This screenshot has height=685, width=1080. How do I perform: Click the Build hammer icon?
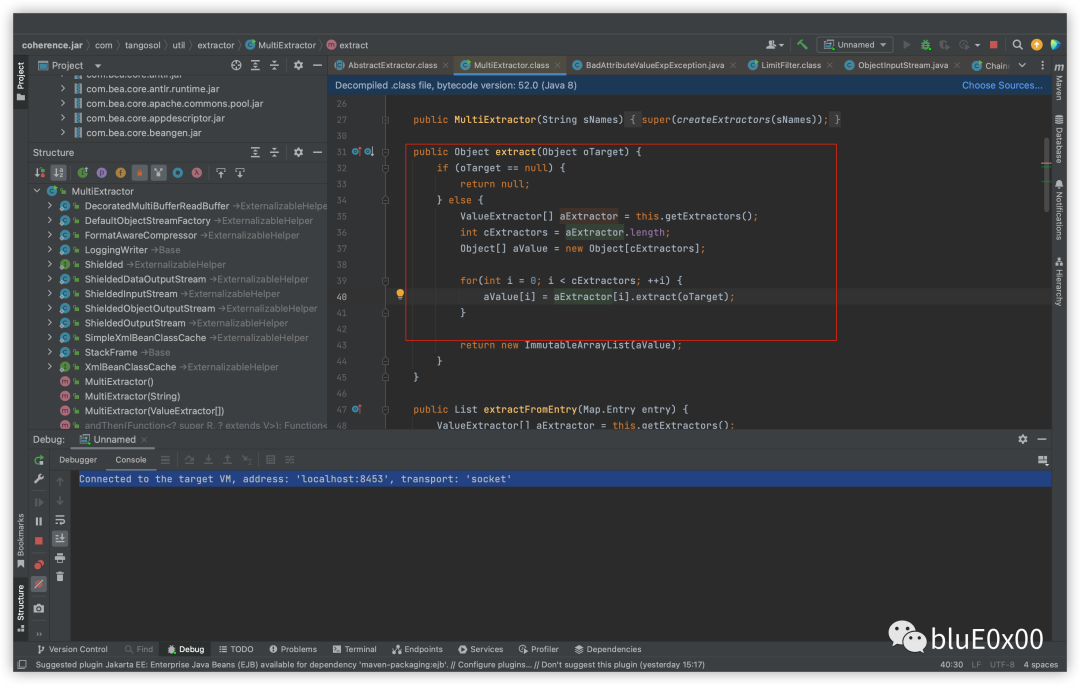[802, 45]
